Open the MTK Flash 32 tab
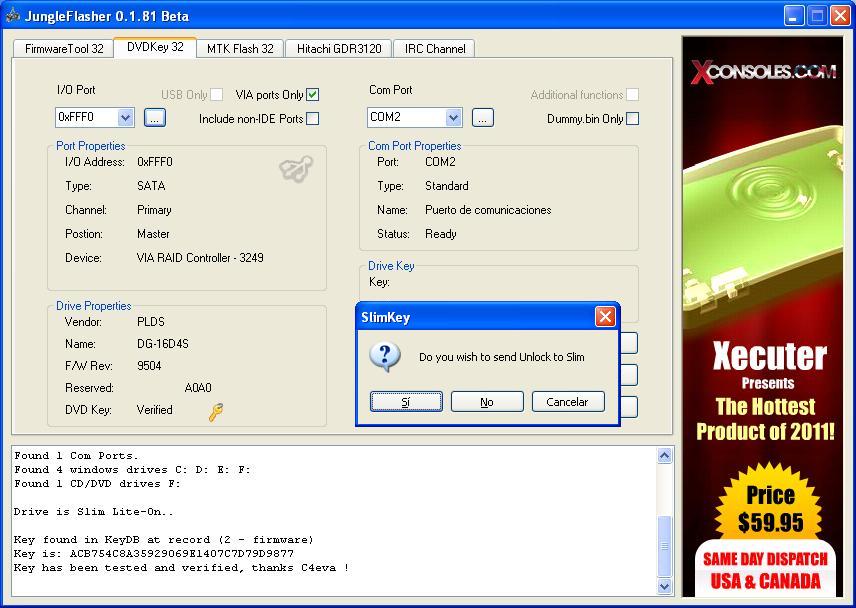 [240, 48]
